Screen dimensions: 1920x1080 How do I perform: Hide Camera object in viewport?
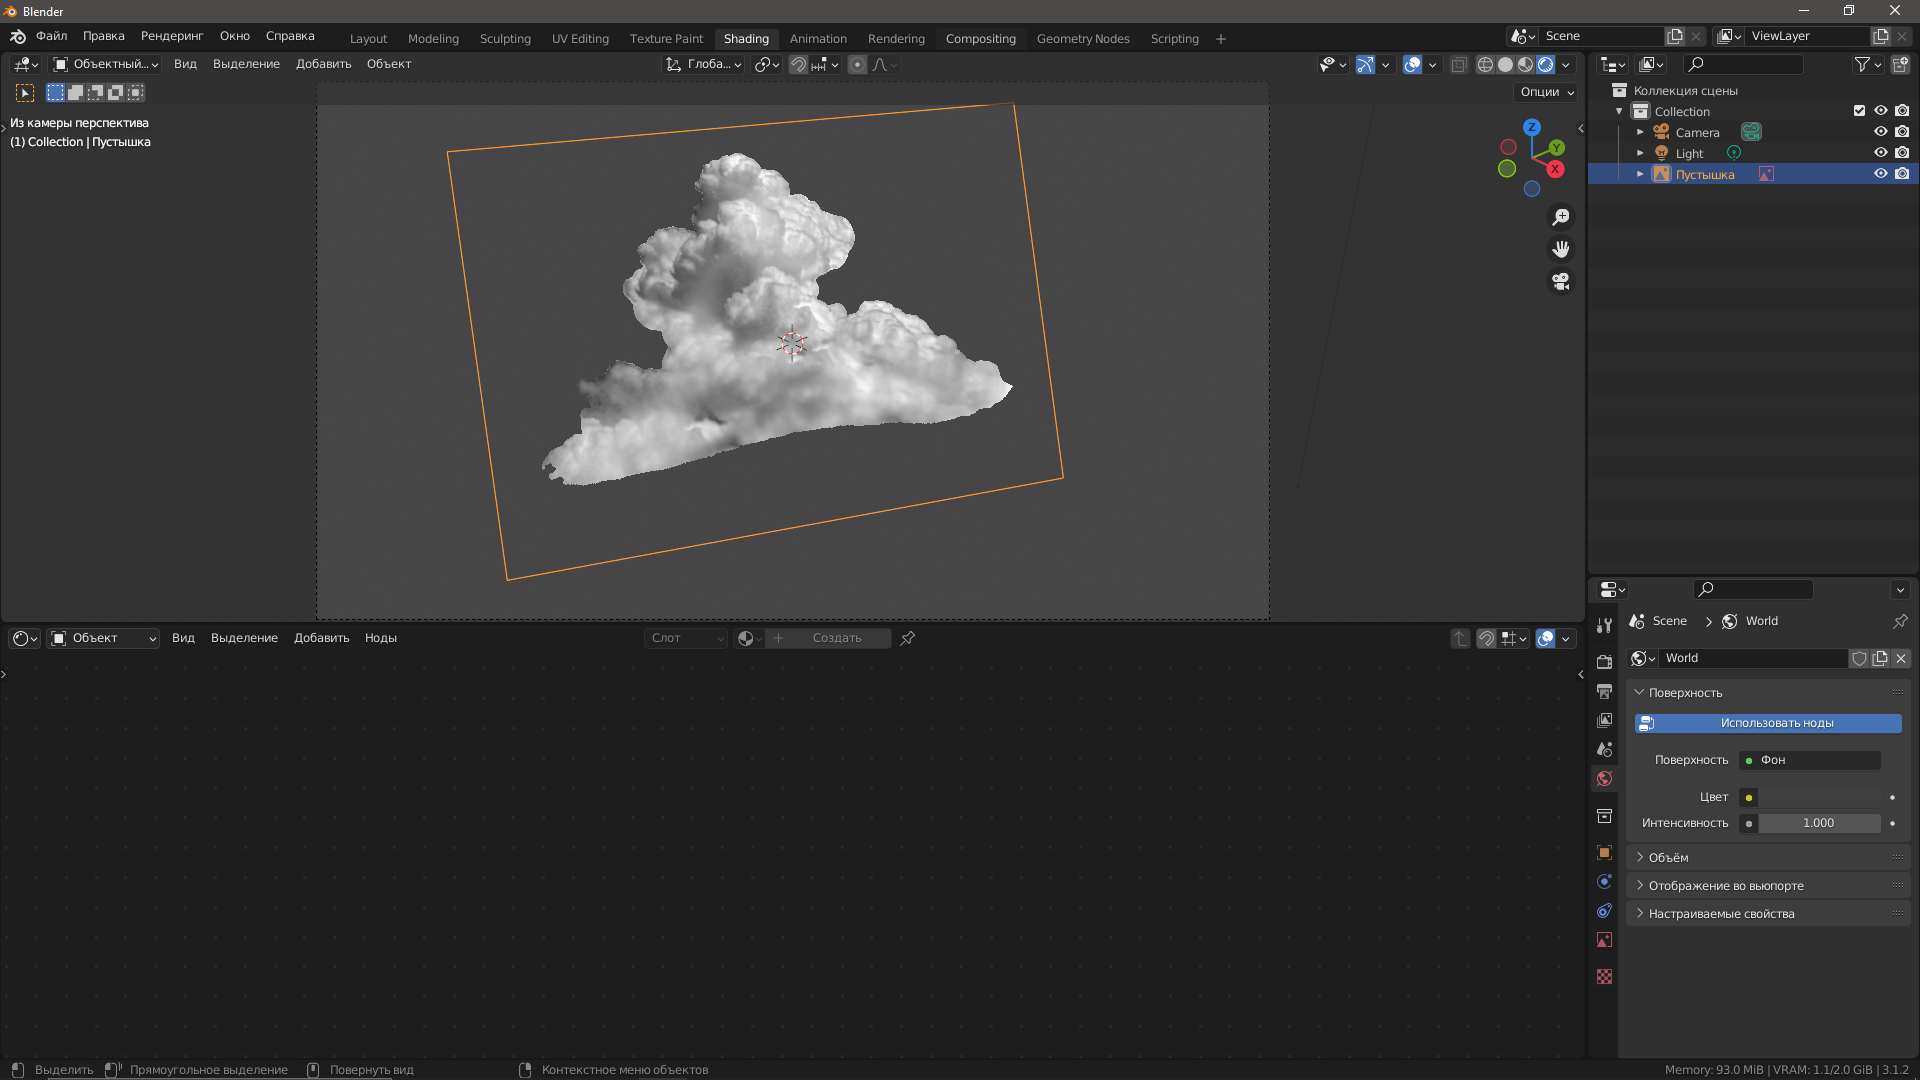click(1880, 132)
